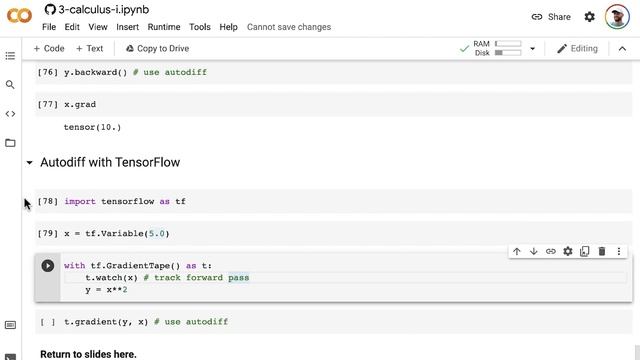Image resolution: width=640 pixels, height=360 pixels.
Task: Click the notebook title 3-calculus-i.ipynb
Action: [103, 9]
